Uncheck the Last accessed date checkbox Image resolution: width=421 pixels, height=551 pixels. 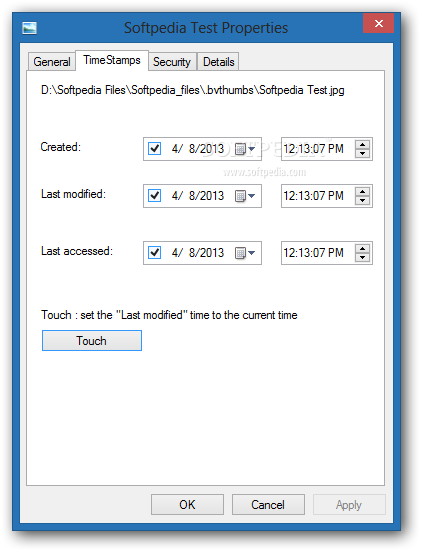[x=154, y=252]
